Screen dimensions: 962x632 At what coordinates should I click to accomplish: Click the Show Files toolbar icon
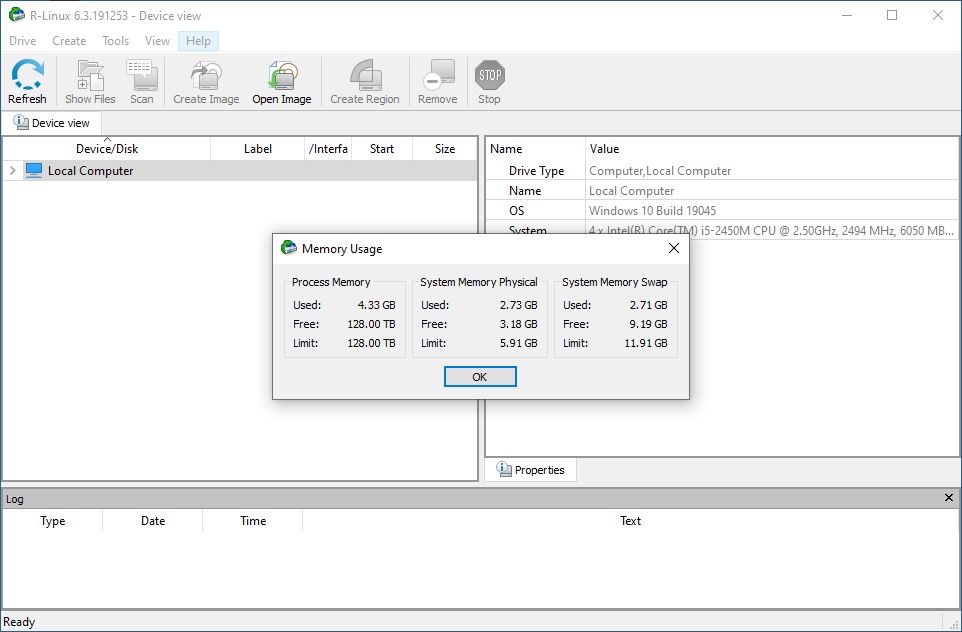[x=90, y=75]
